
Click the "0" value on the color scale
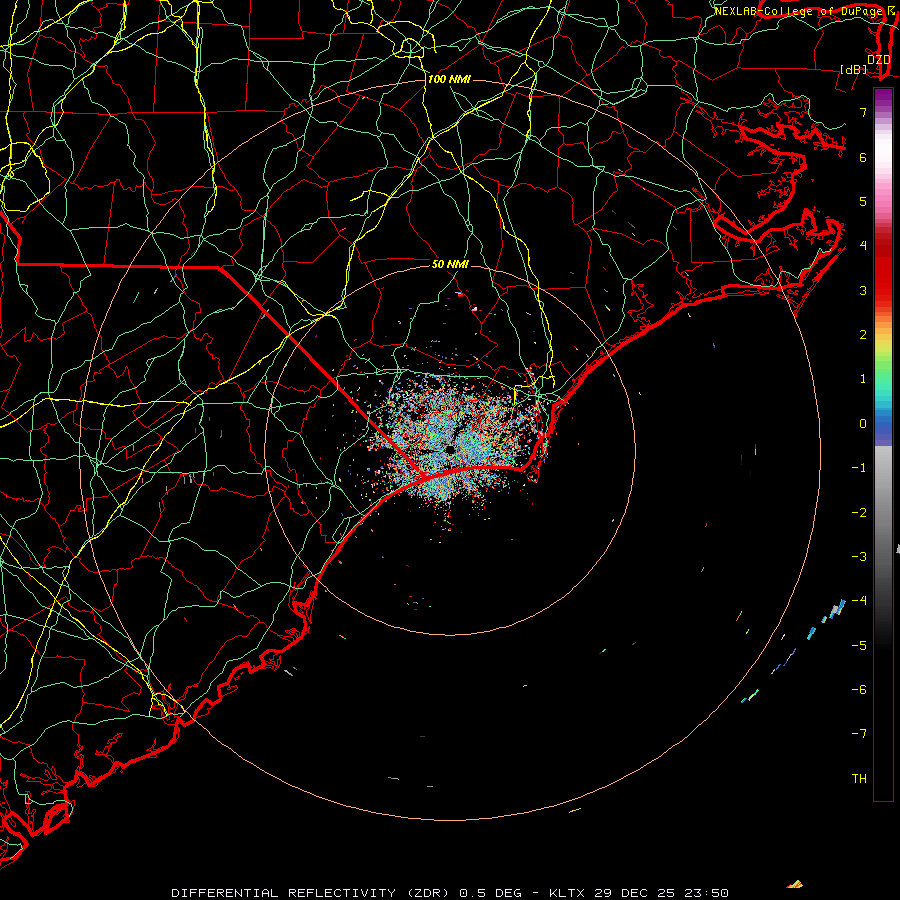point(863,424)
